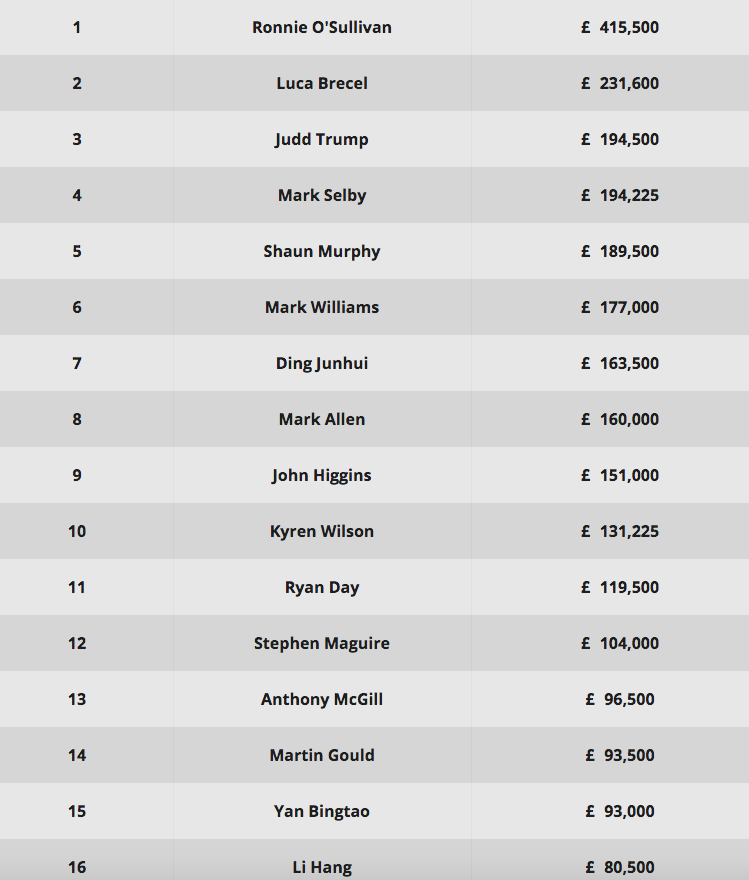
Task: Click Mark Williams in the table
Action: point(321,307)
